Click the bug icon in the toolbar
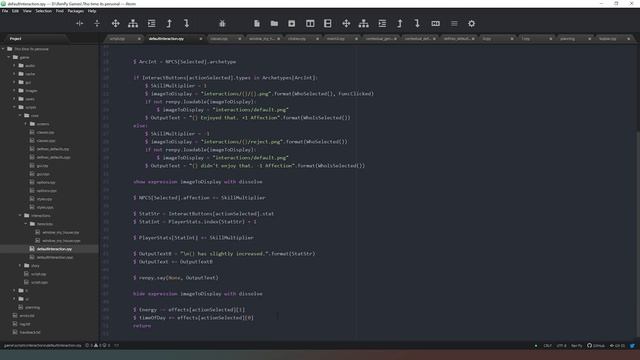This screenshot has height=360, width=640. (x=222, y=24)
